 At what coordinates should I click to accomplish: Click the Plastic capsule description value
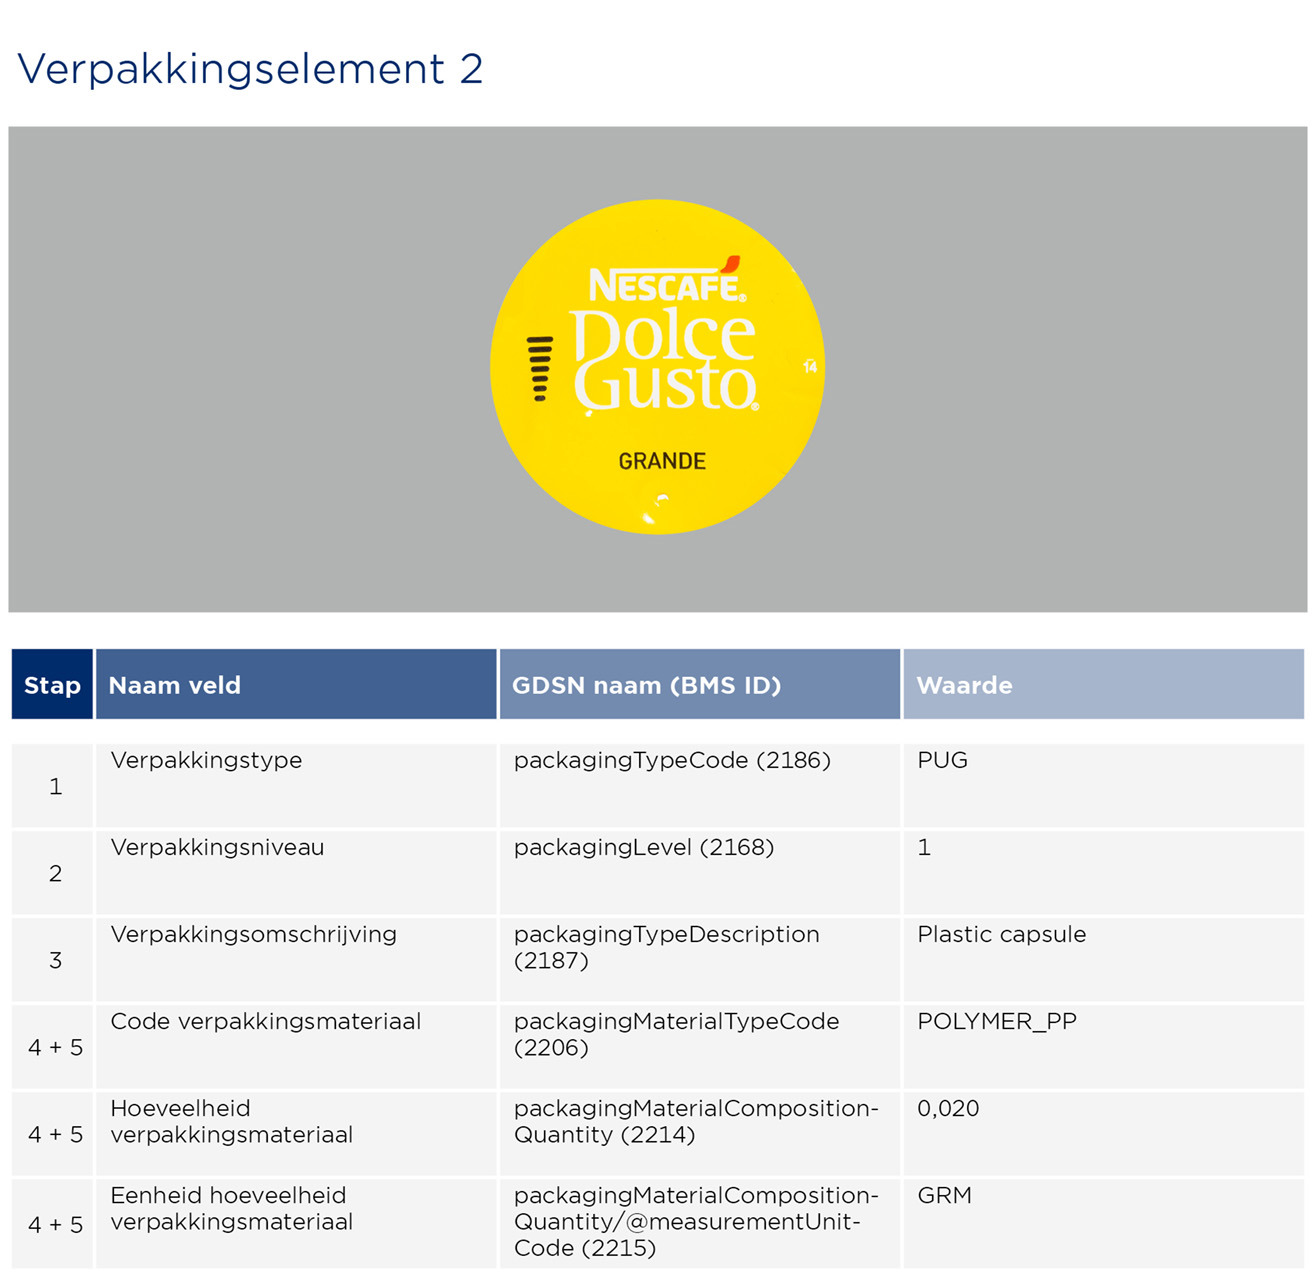[x=1000, y=934]
